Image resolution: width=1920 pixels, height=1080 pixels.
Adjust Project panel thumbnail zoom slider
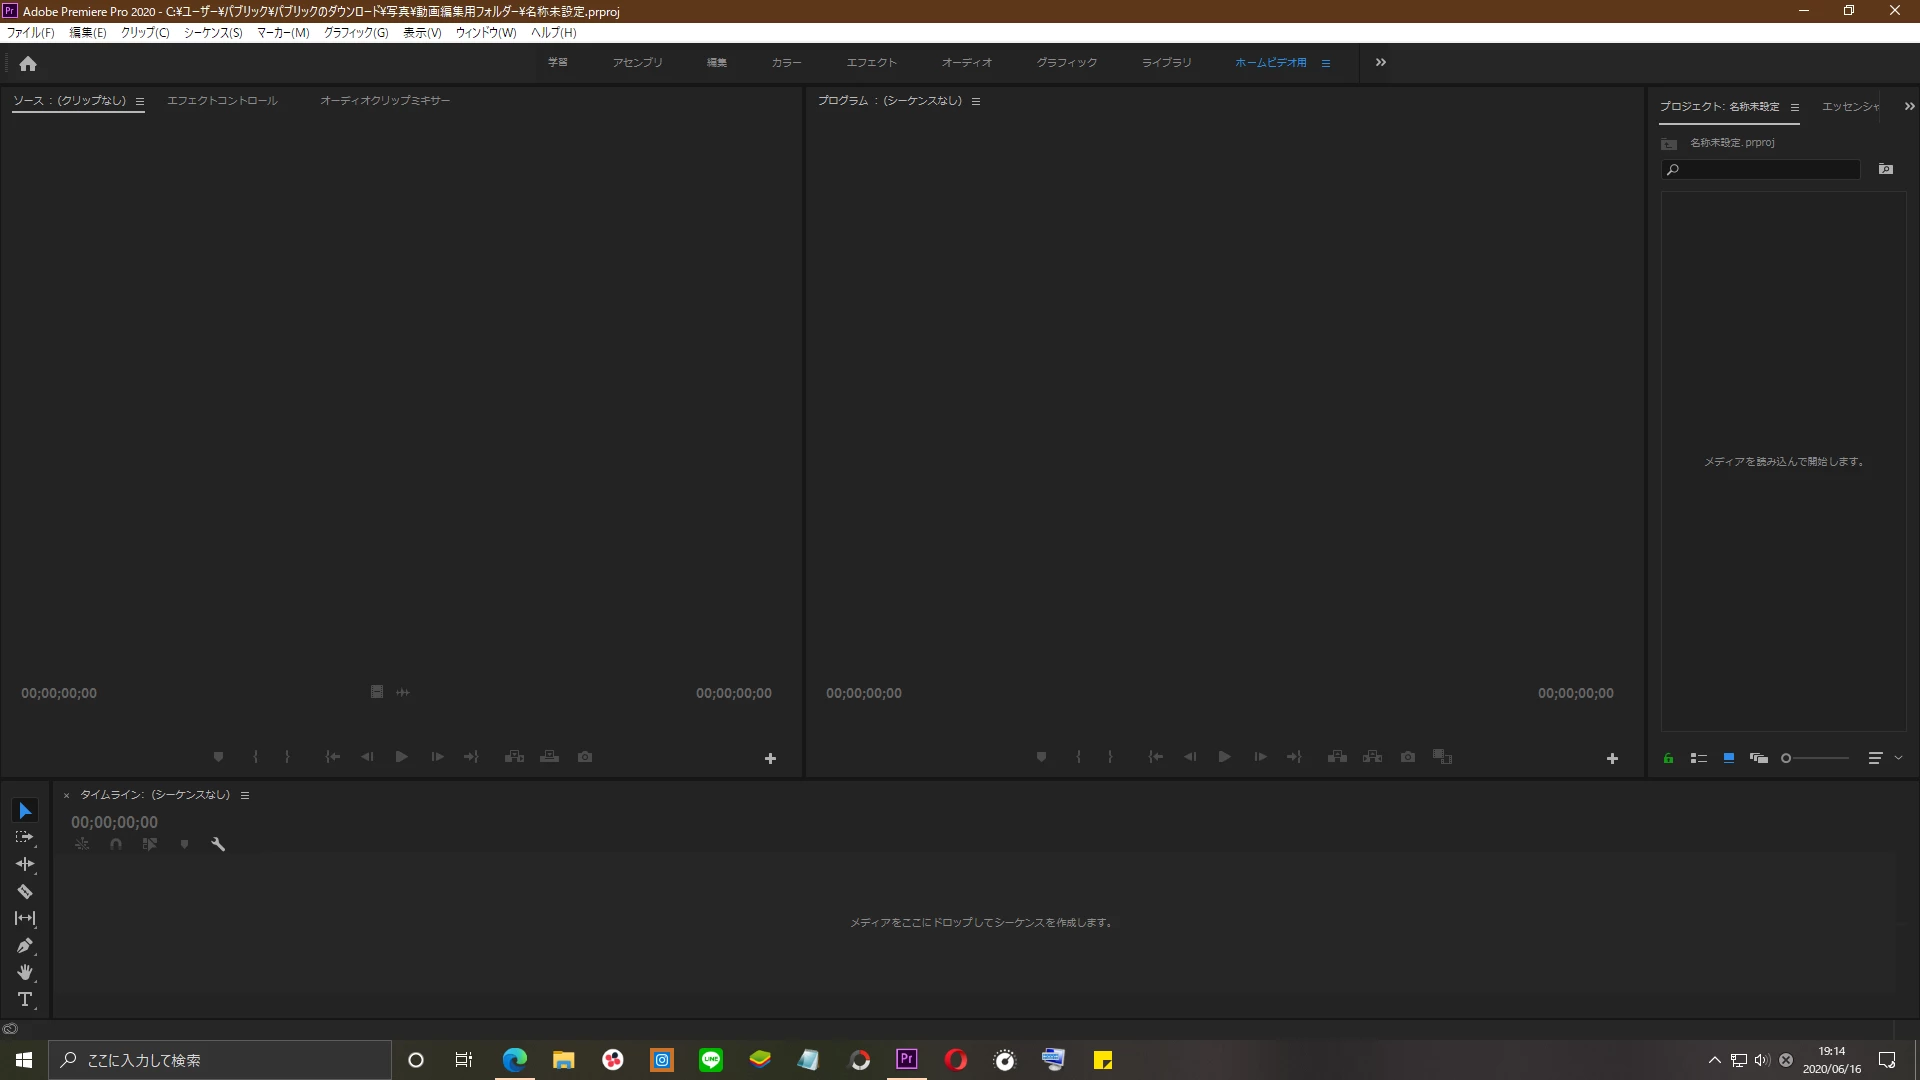click(1815, 758)
